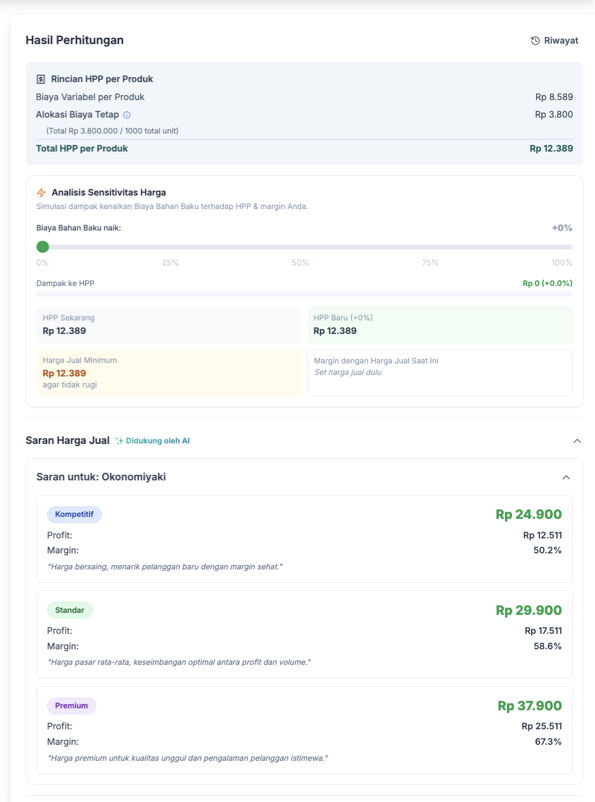Select the Kompetitif price badge
Screen dimensions: 595x802
coord(74,514)
